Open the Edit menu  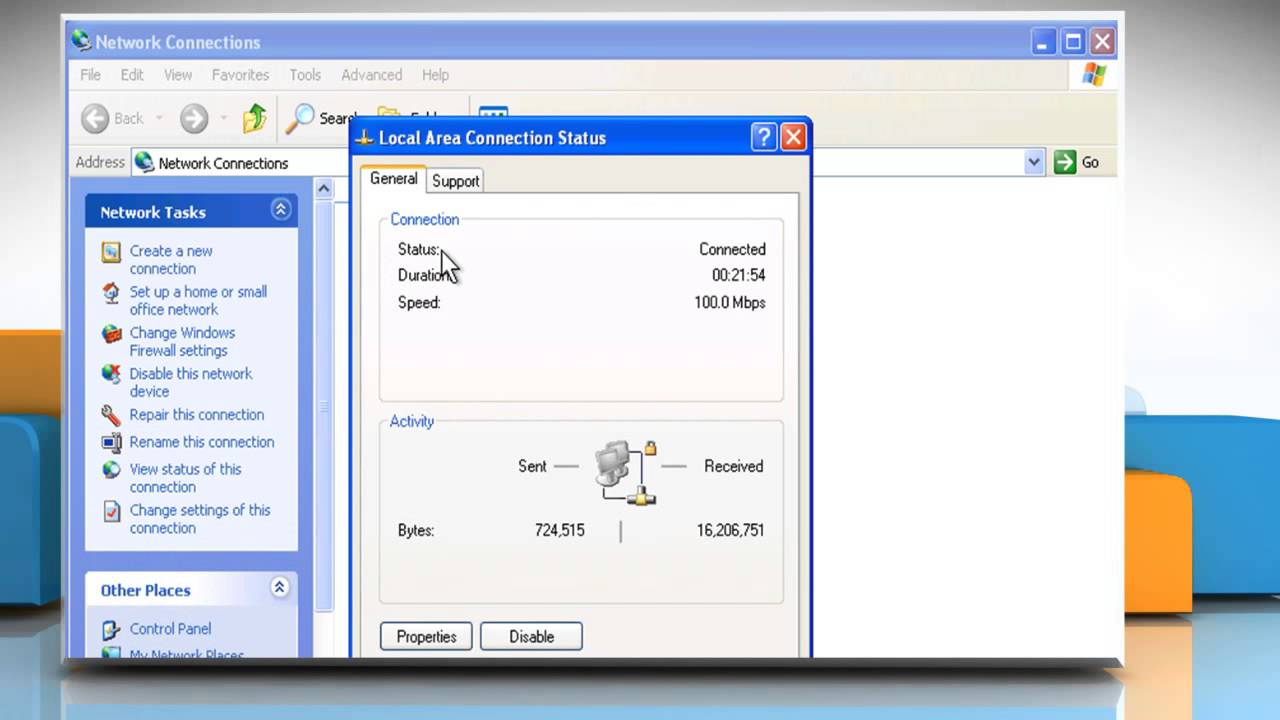[x=132, y=75]
